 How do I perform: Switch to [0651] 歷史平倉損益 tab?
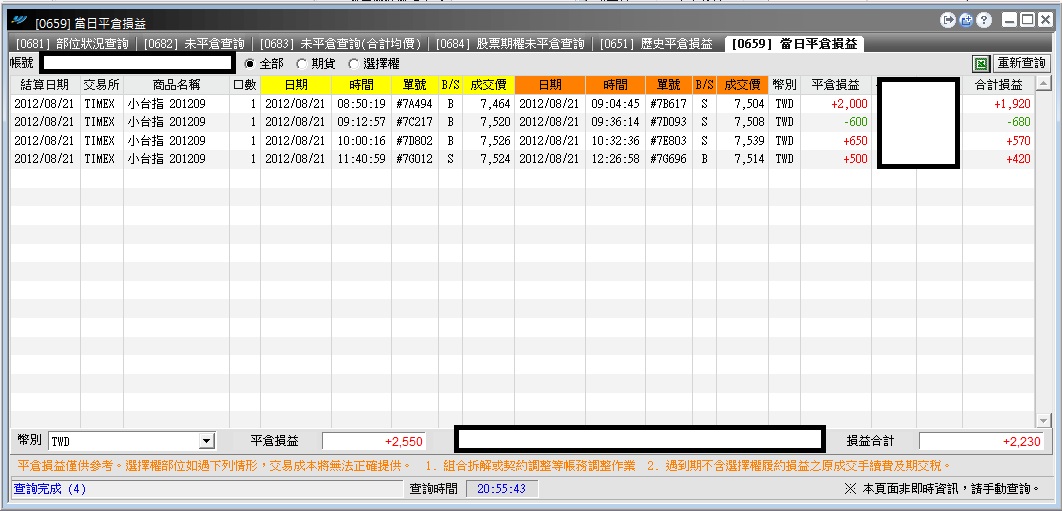(656, 44)
